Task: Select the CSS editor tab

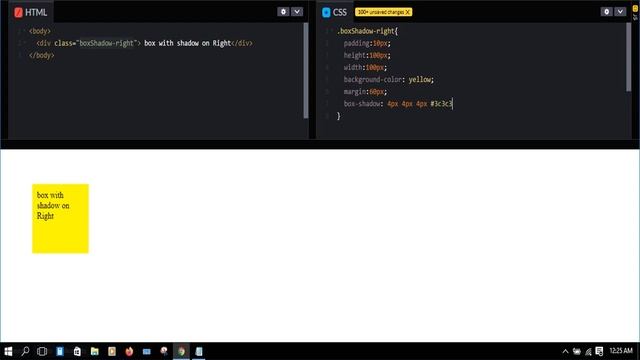Action: (x=335, y=12)
